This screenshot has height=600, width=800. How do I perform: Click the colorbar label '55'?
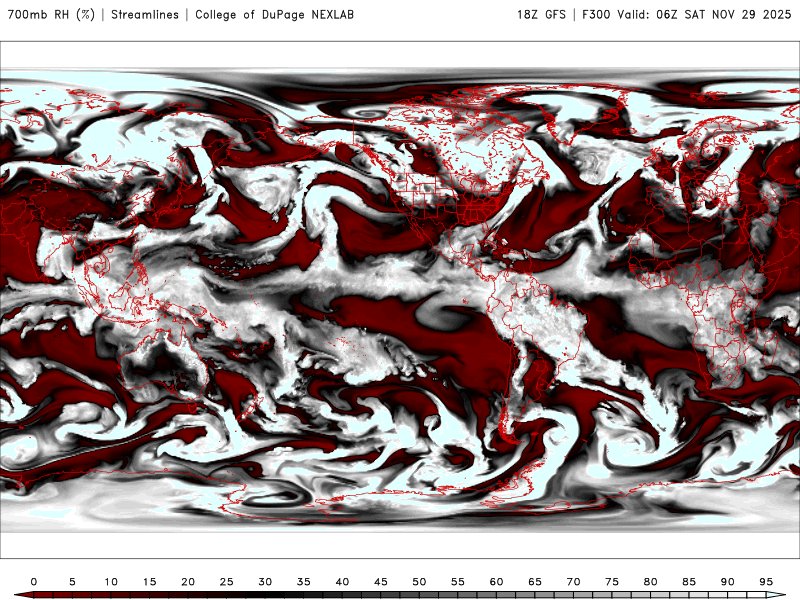pyautogui.click(x=458, y=582)
